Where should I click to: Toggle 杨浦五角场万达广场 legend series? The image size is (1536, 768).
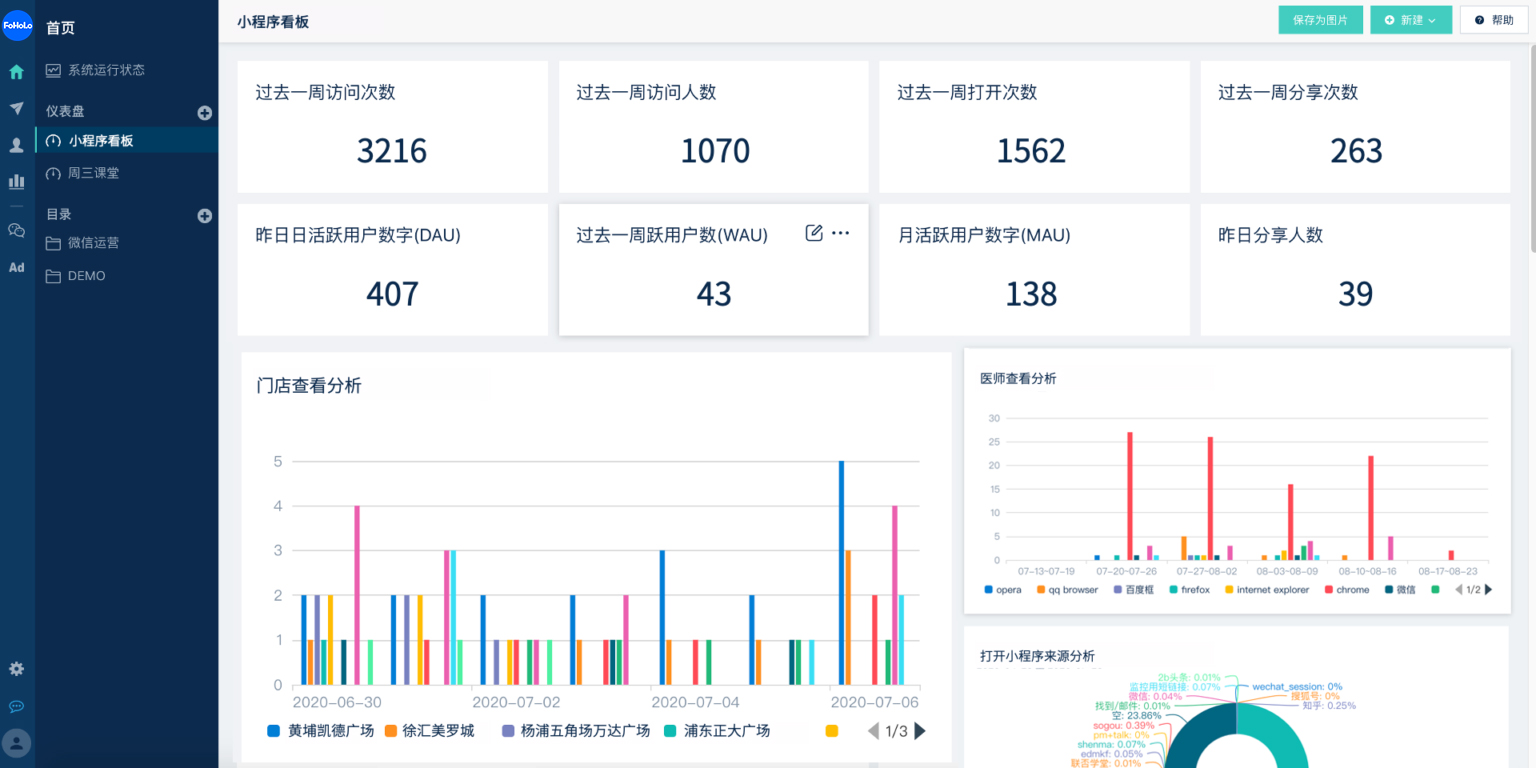575,731
